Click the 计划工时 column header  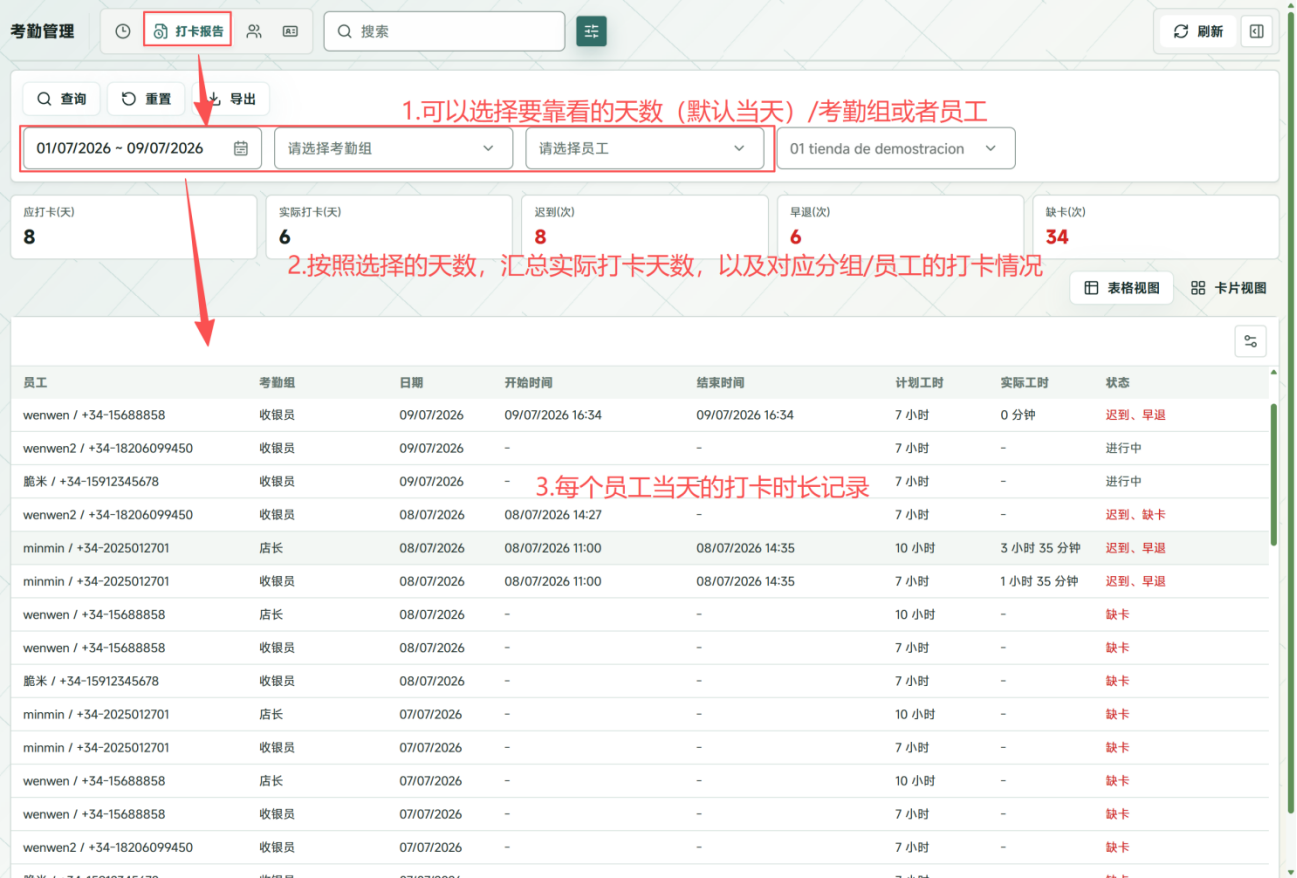click(x=920, y=383)
